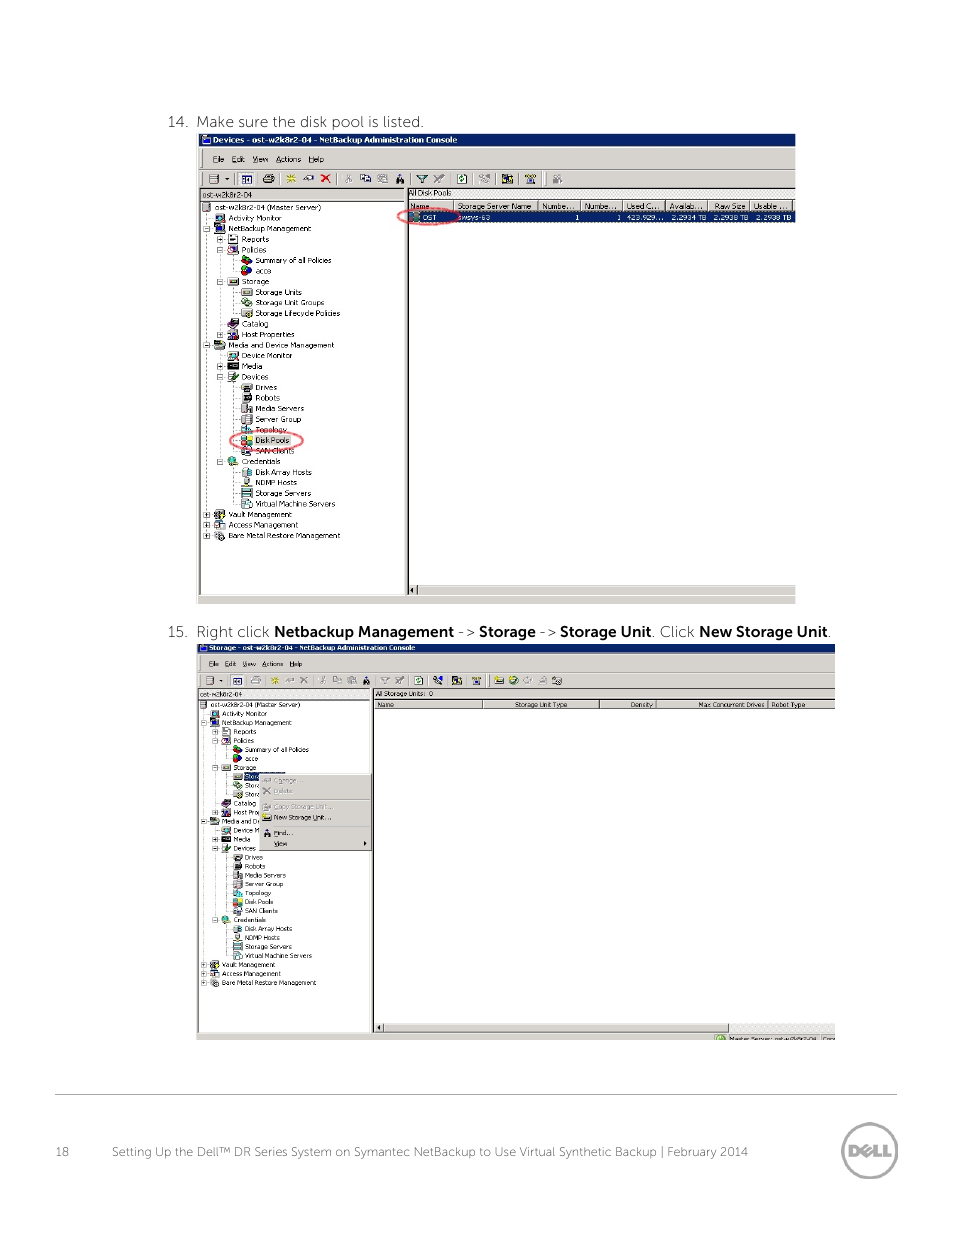Open File menu in the Storage console
The image size is (954, 1235).
click(x=214, y=664)
